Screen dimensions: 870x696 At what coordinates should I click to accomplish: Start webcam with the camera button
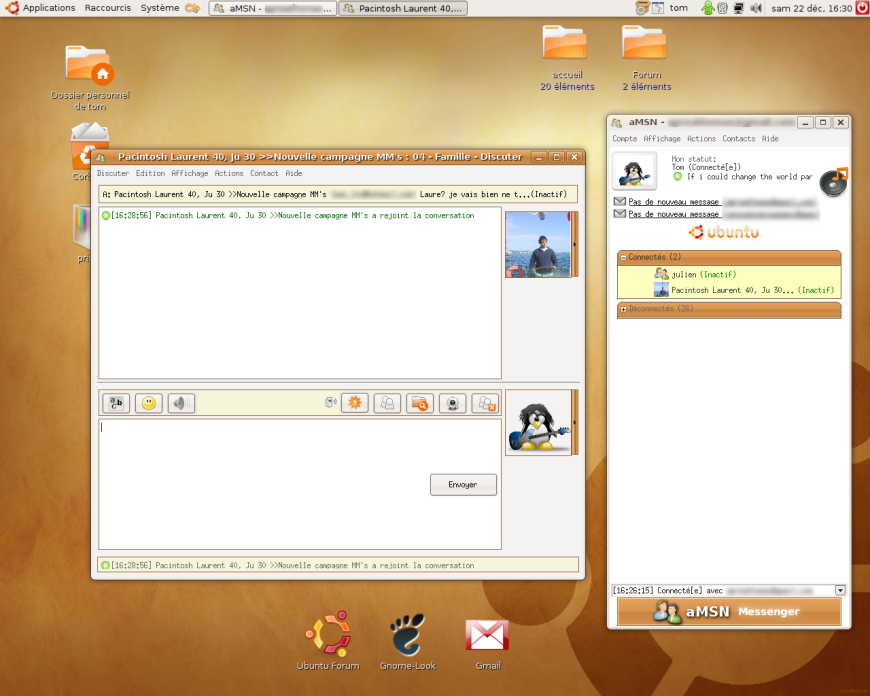(x=453, y=403)
